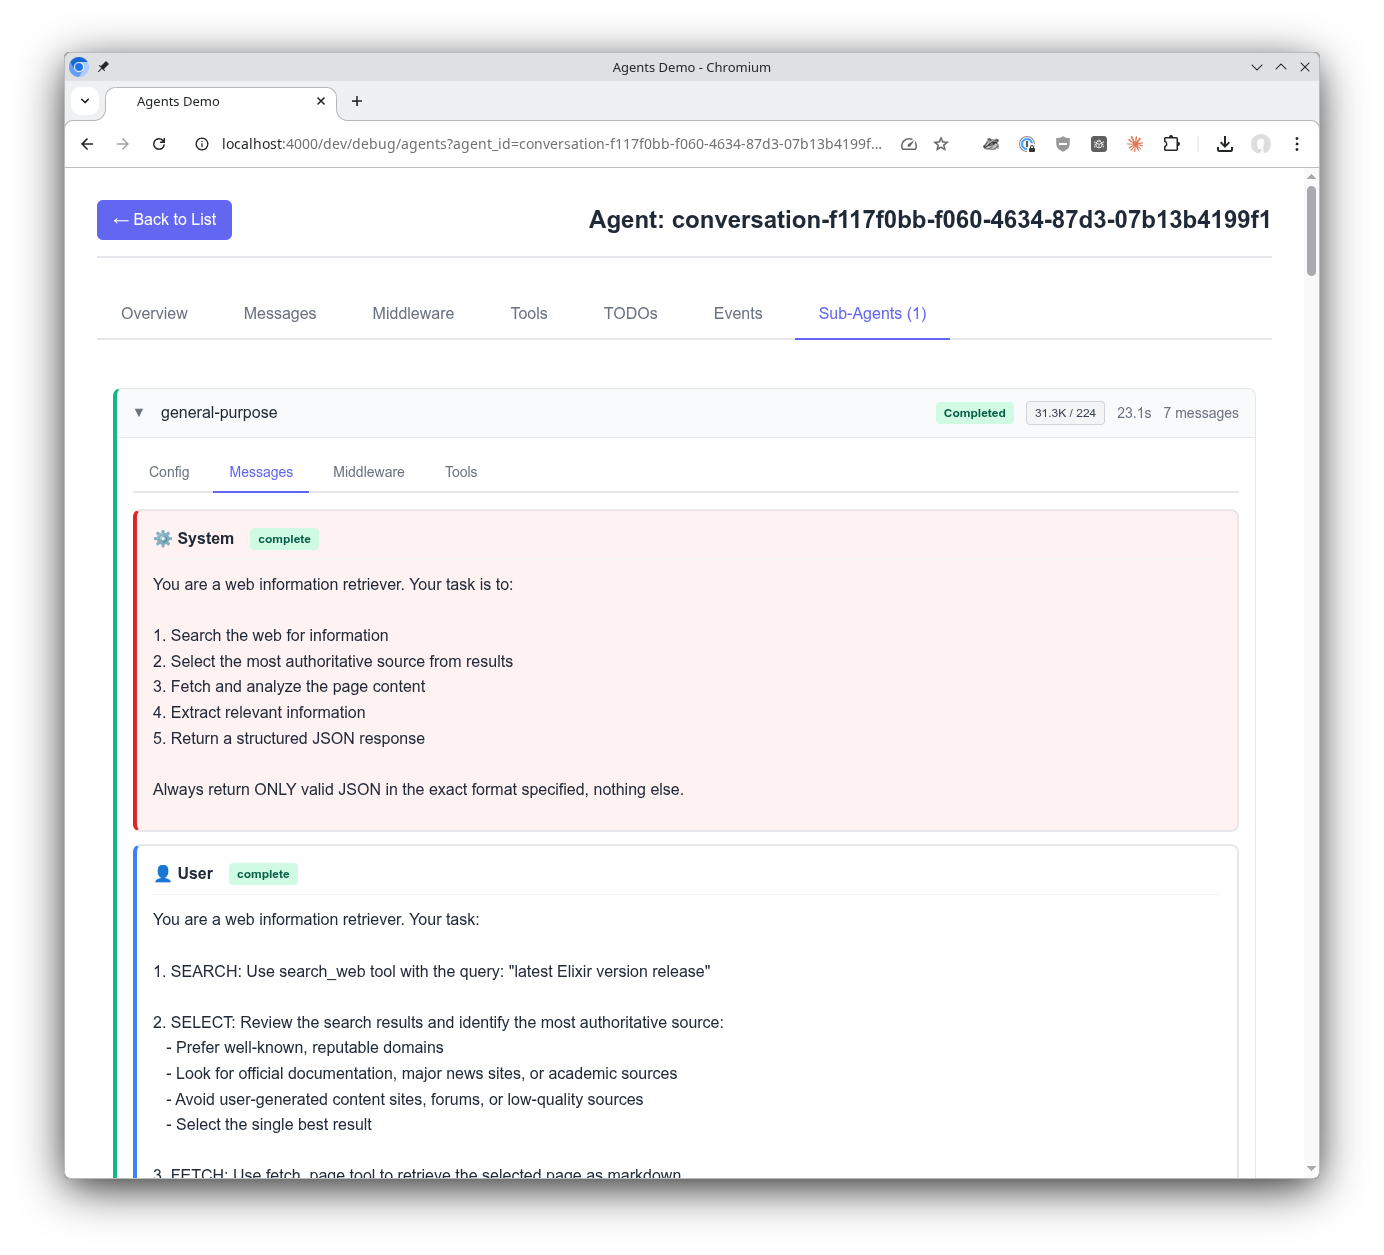Viewport: 1384px width, 1255px height.
Task: Click the orange starburst extension icon
Action: [1135, 144]
